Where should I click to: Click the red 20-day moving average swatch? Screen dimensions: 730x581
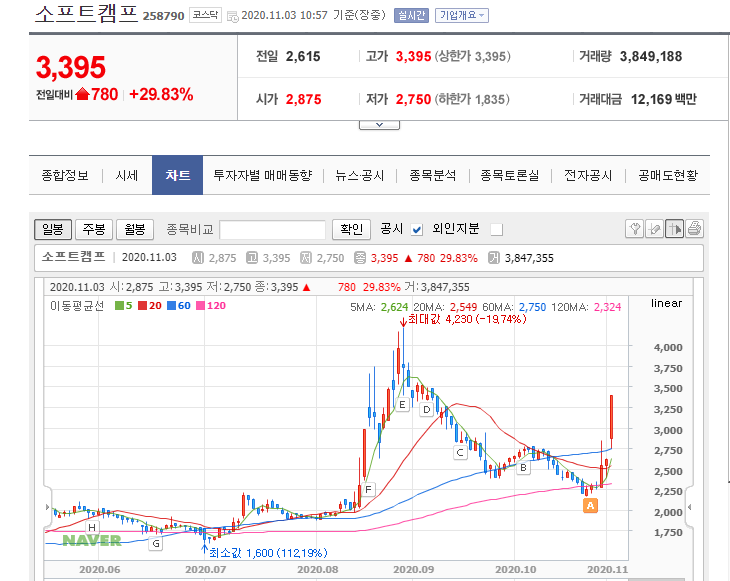pyautogui.click(x=142, y=306)
